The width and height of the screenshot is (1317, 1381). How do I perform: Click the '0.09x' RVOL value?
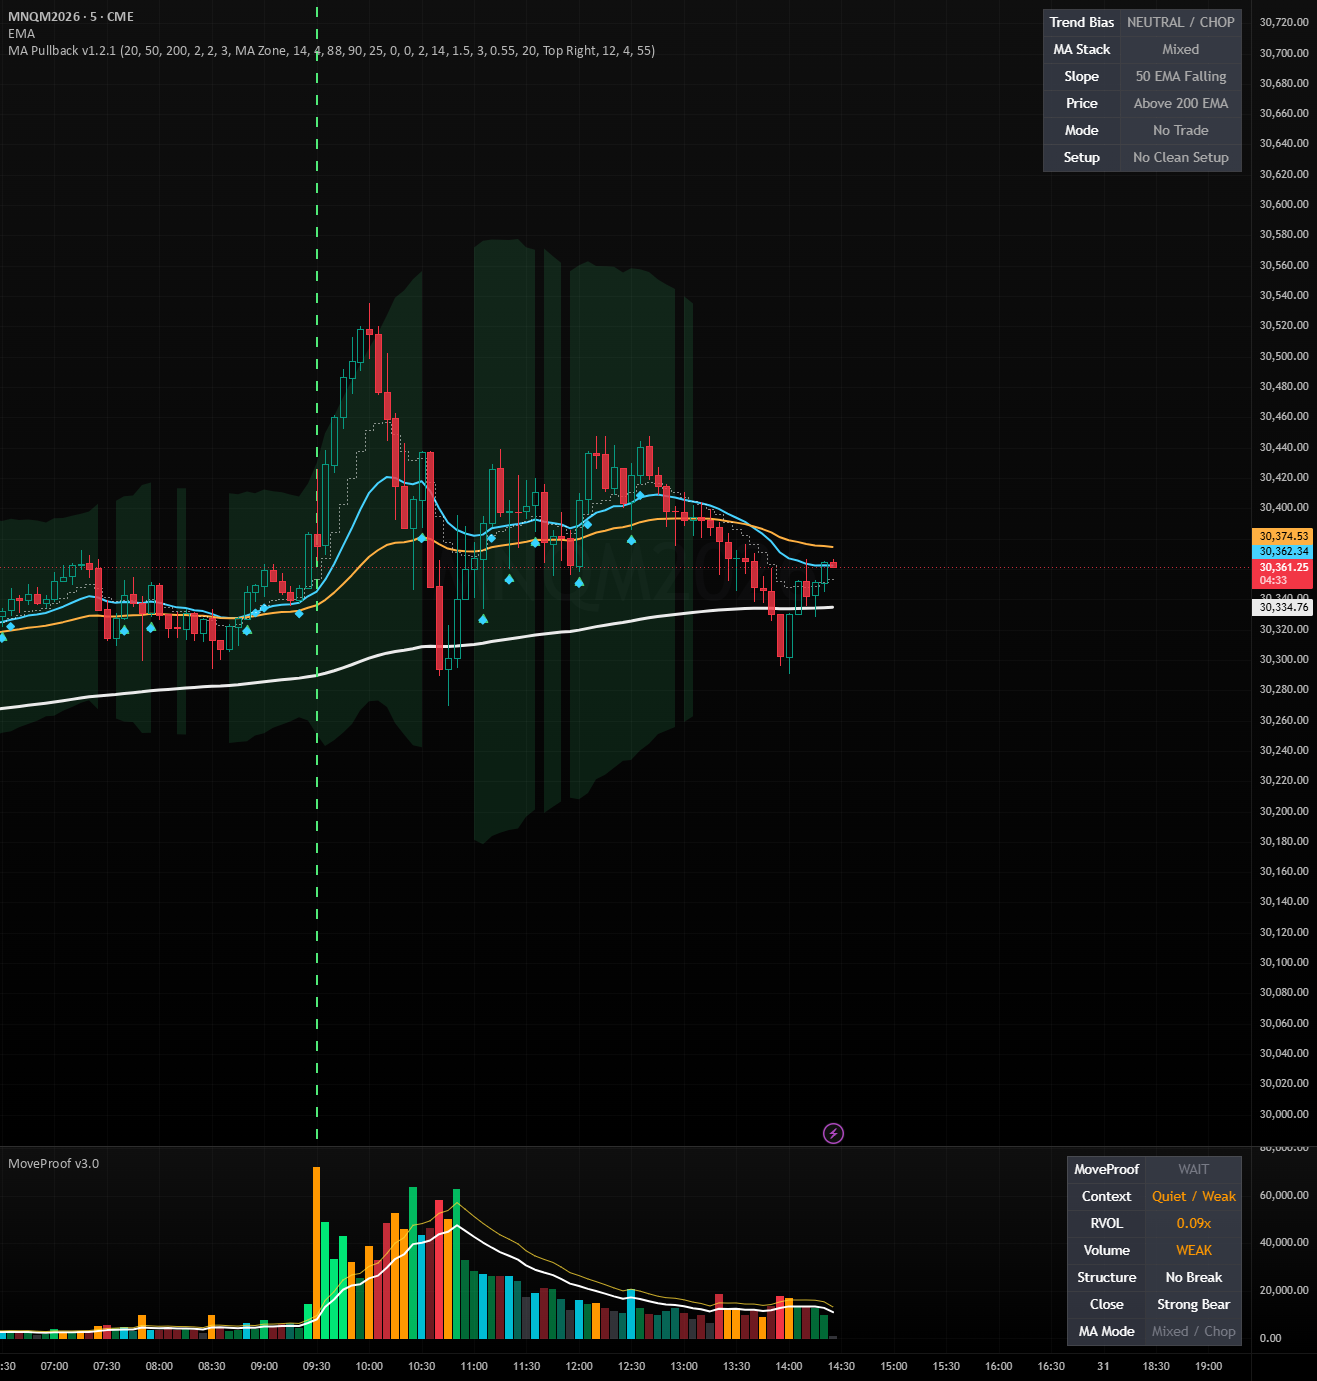coord(1194,1223)
